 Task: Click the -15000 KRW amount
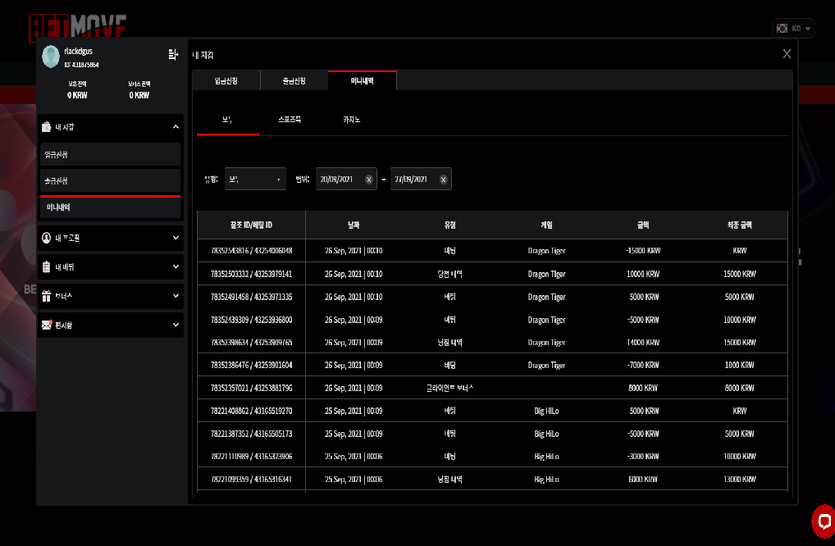643,250
